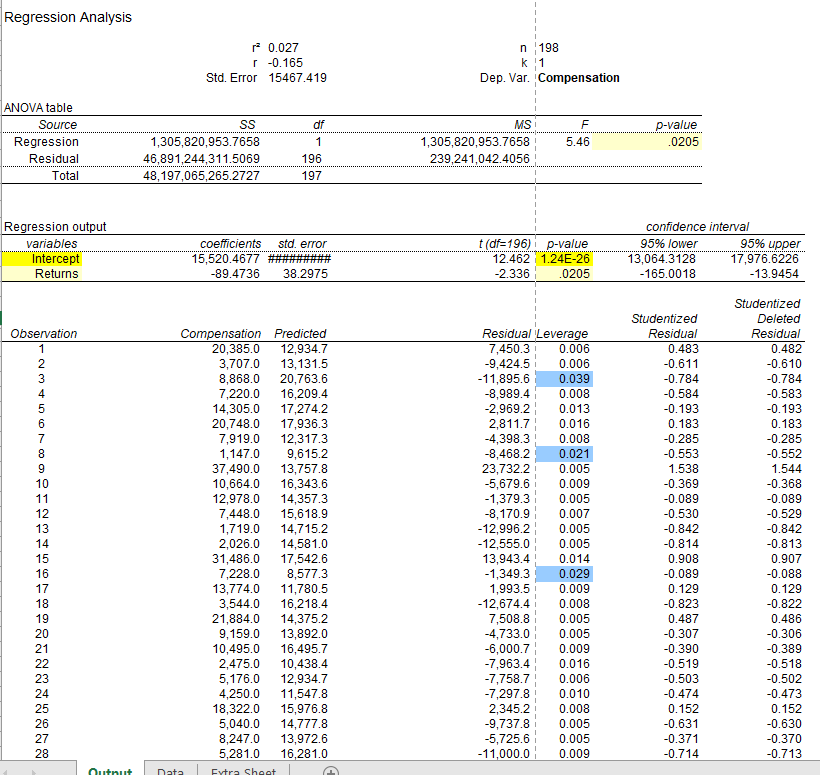Select the highlighted leverage value 0.039

(x=564, y=379)
